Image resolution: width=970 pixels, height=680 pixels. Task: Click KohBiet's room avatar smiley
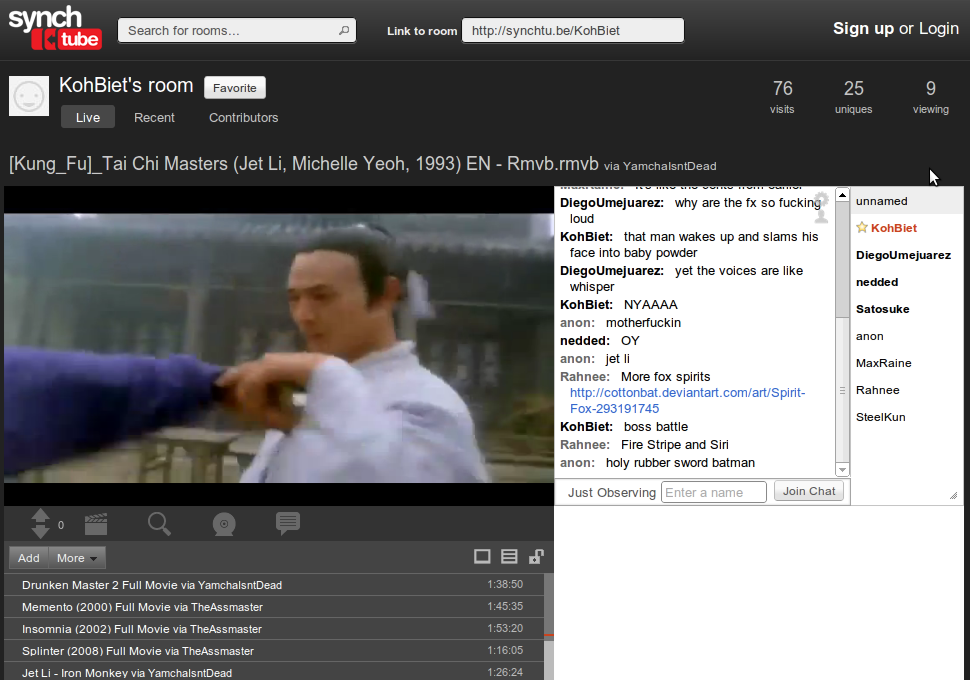tap(29, 97)
